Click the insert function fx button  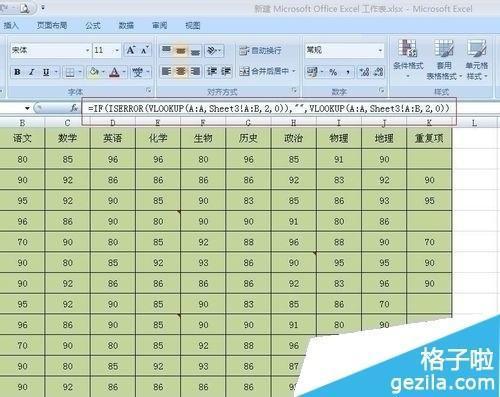[x=74, y=108]
